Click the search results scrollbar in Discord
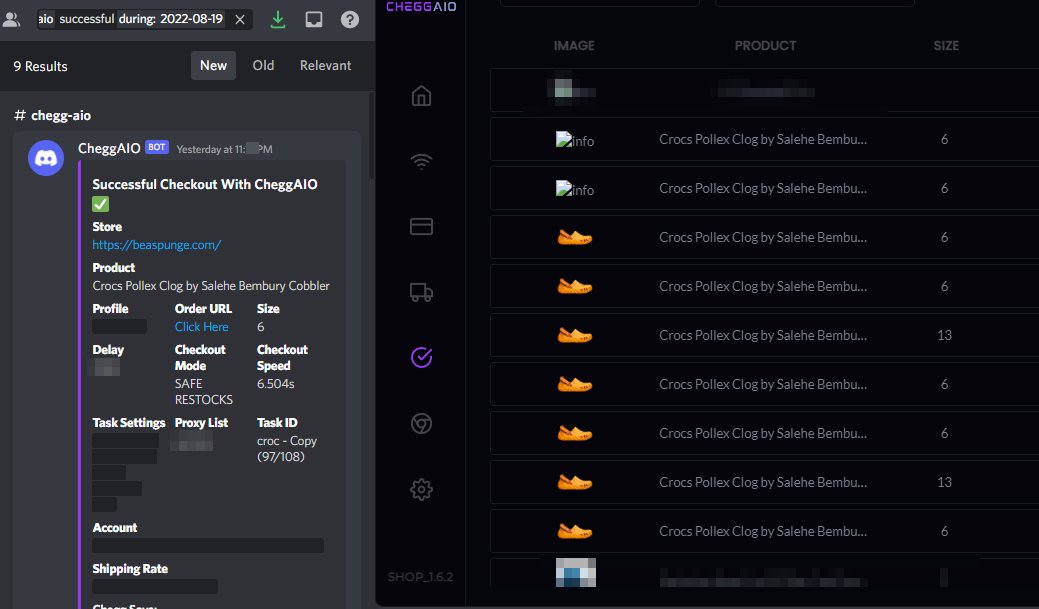Viewport: 1039px width, 609px height. [371, 136]
